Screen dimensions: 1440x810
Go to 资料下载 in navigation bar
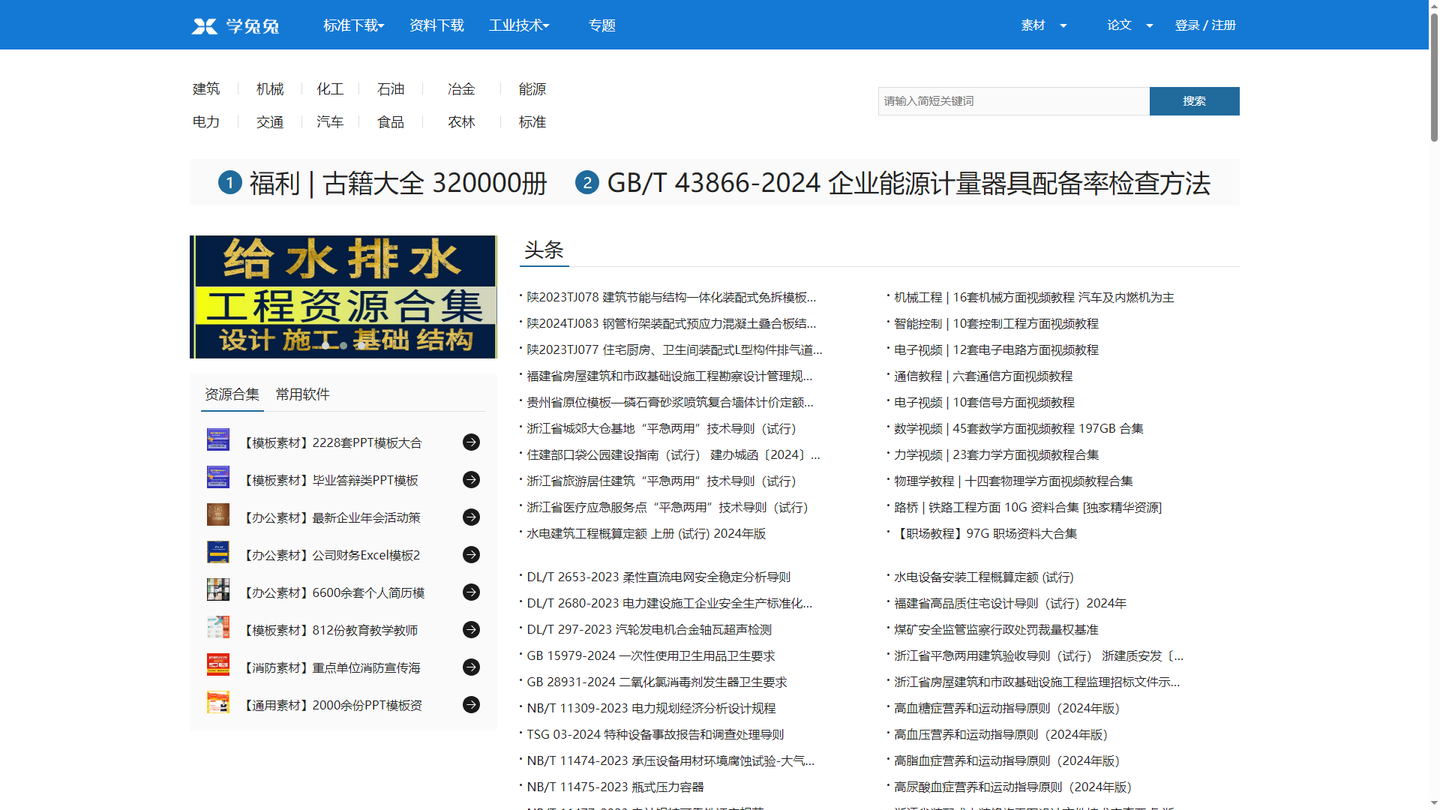437,25
